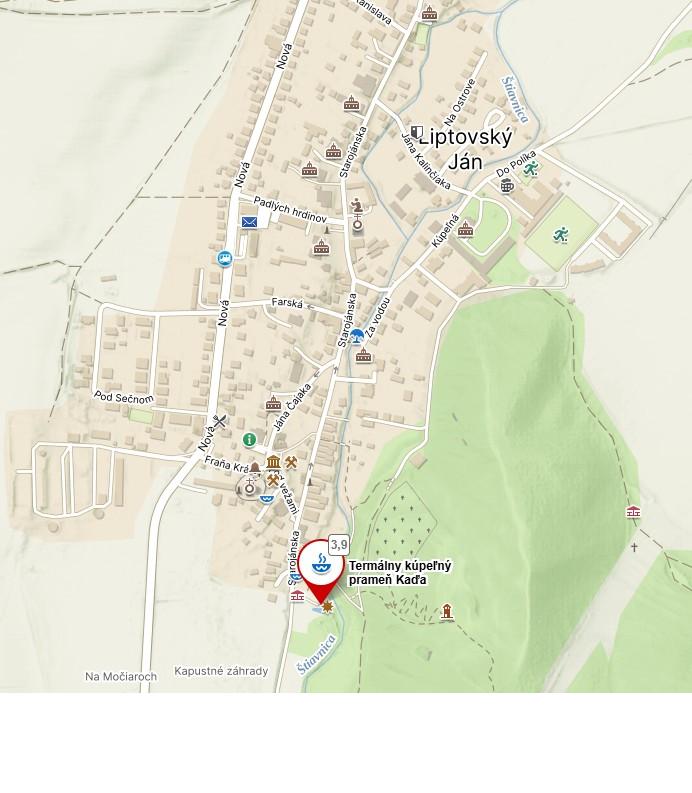Click the Pod Sečnom street label

click(124, 398)
